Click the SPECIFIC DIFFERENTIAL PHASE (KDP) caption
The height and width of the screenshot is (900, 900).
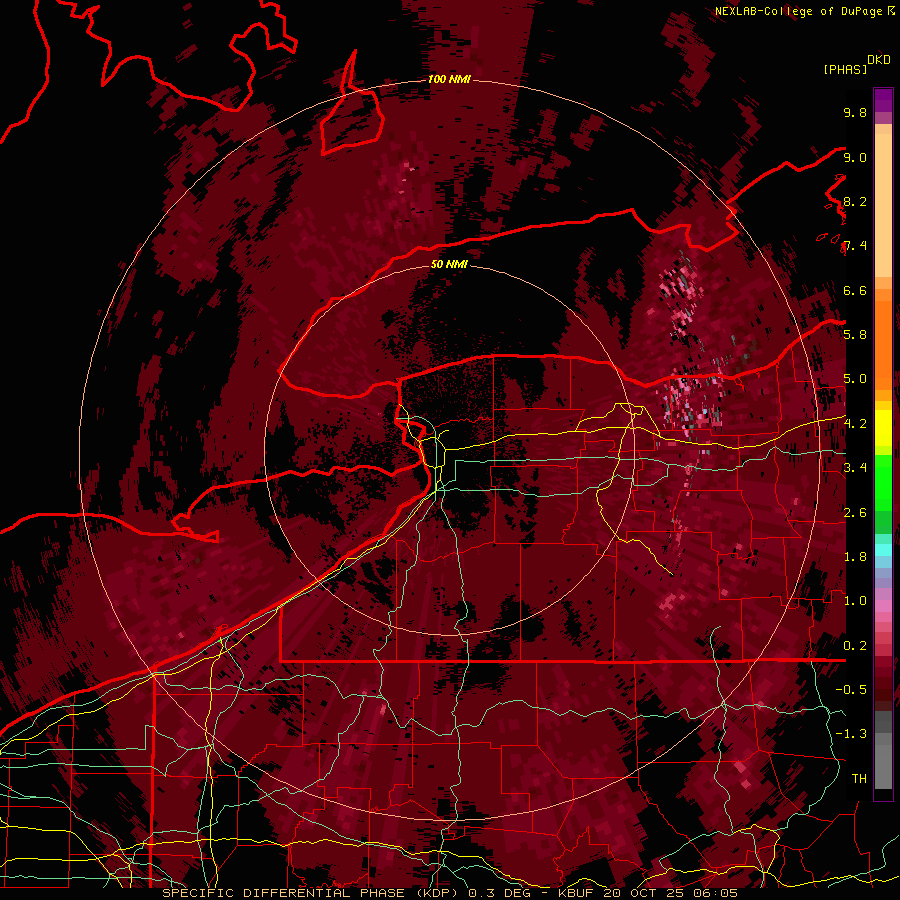coord(312,893)
